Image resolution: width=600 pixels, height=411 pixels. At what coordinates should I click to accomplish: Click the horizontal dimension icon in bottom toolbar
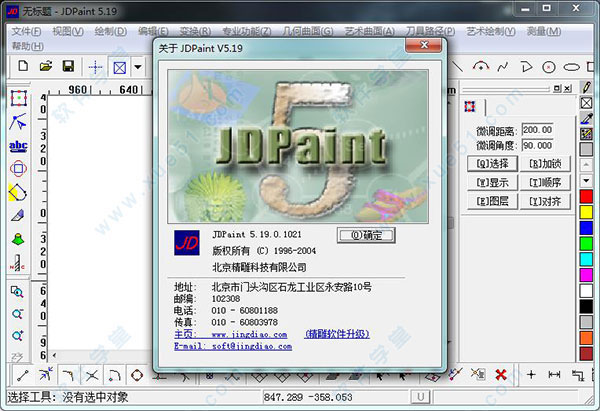[554, 375]
